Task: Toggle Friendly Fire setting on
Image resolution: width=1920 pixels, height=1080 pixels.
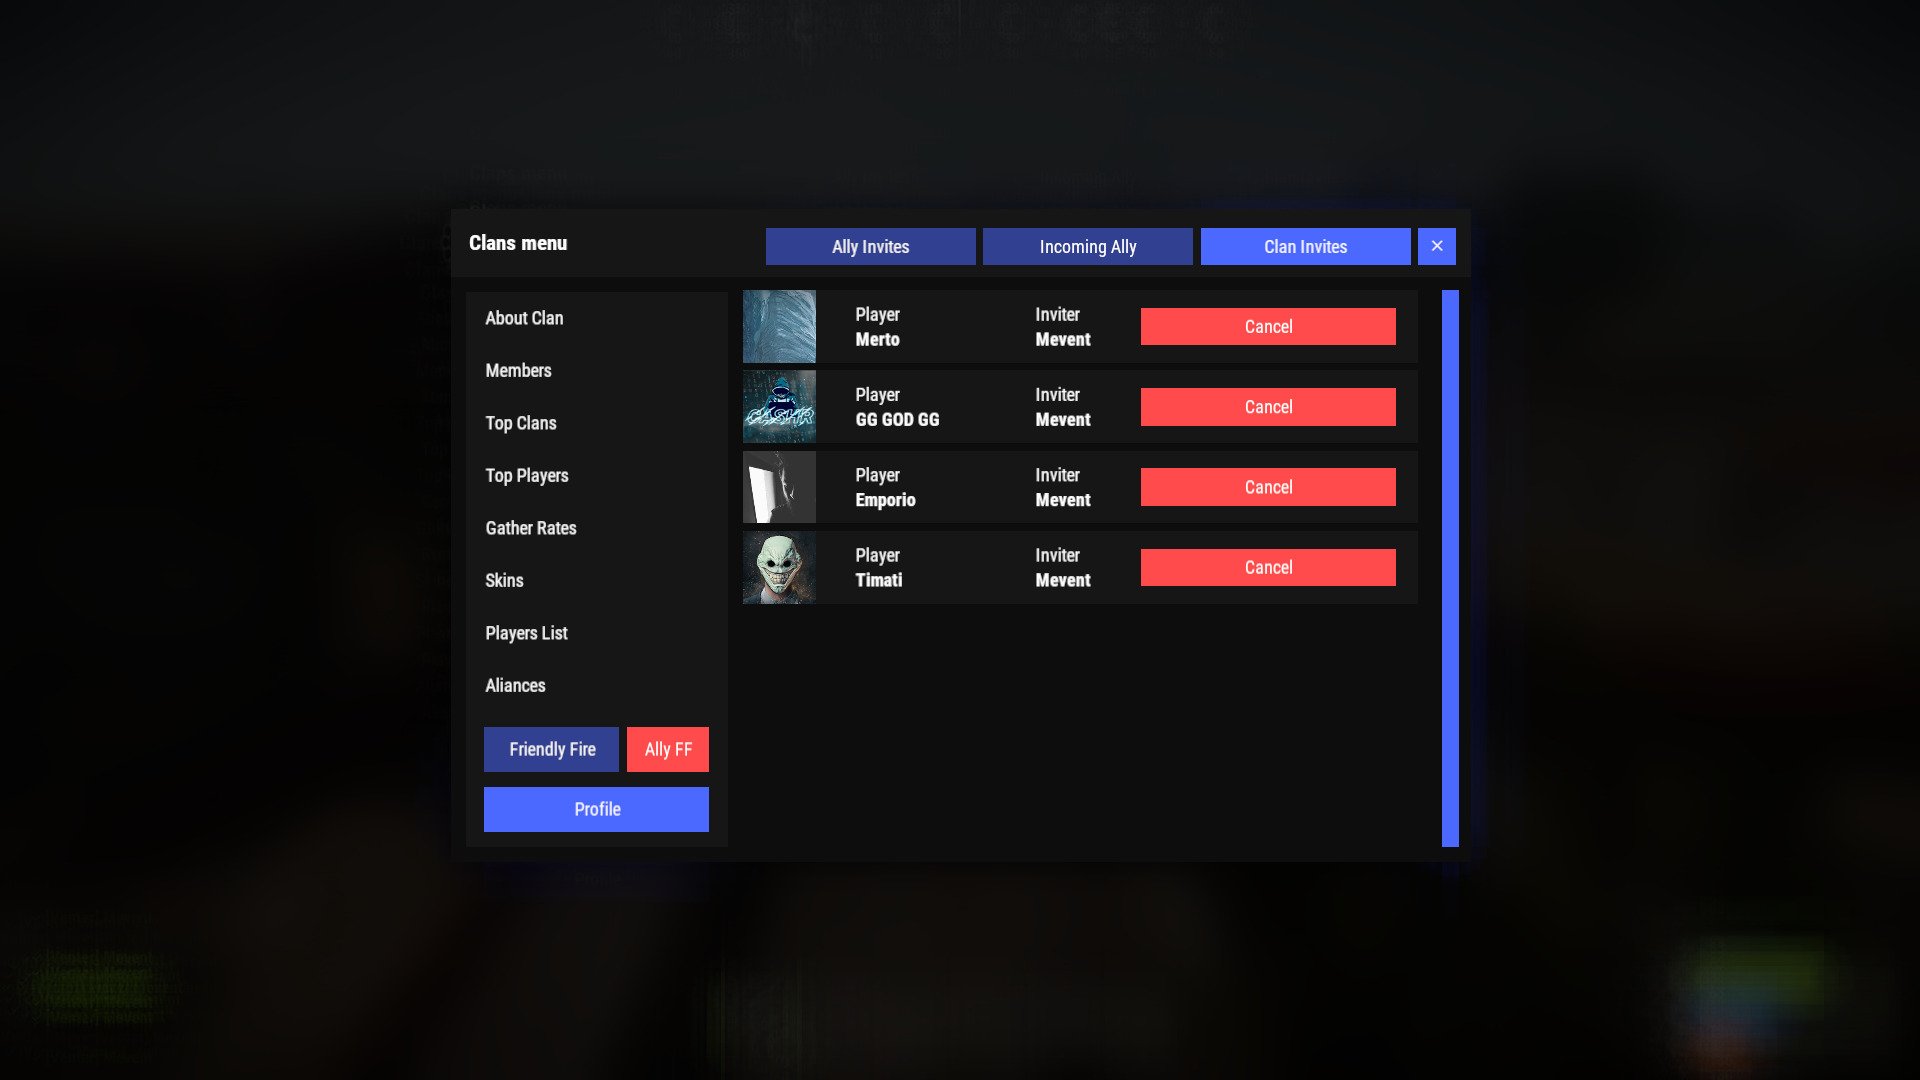Action: [x=551, y=749]
